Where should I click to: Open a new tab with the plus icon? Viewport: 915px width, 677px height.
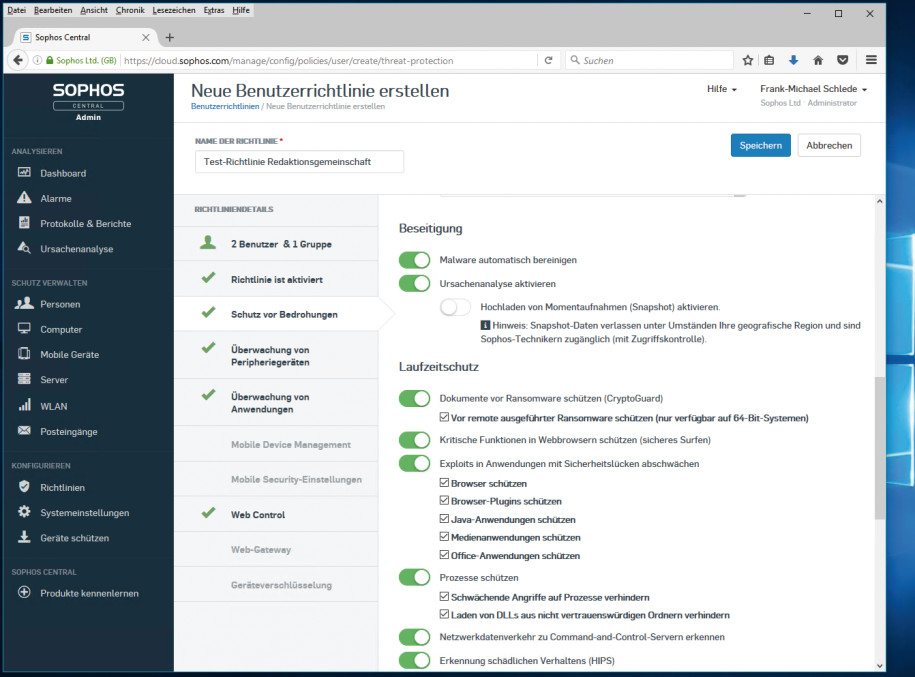coord(170,37)
